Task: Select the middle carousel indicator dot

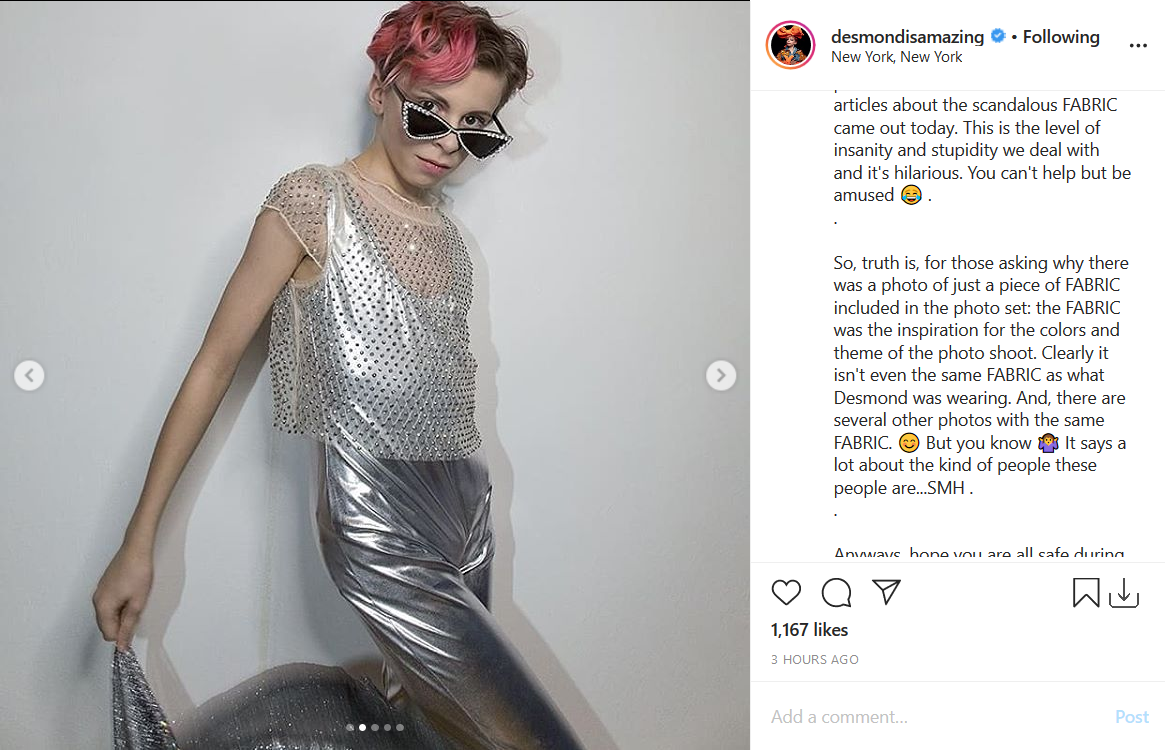Action: coord(374,728)
